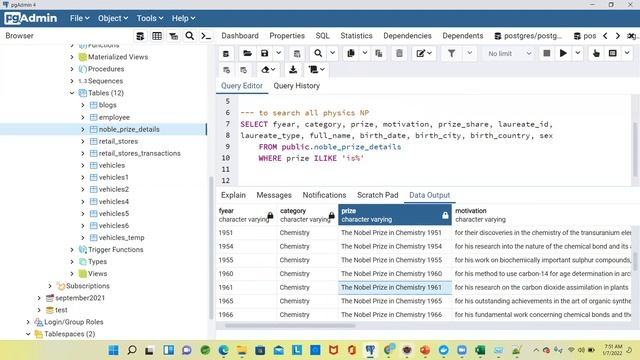Image resolution: width=640 pixels, height=360 pixels.
Task: Click the Save data changes icon
Action: point(297,53)
